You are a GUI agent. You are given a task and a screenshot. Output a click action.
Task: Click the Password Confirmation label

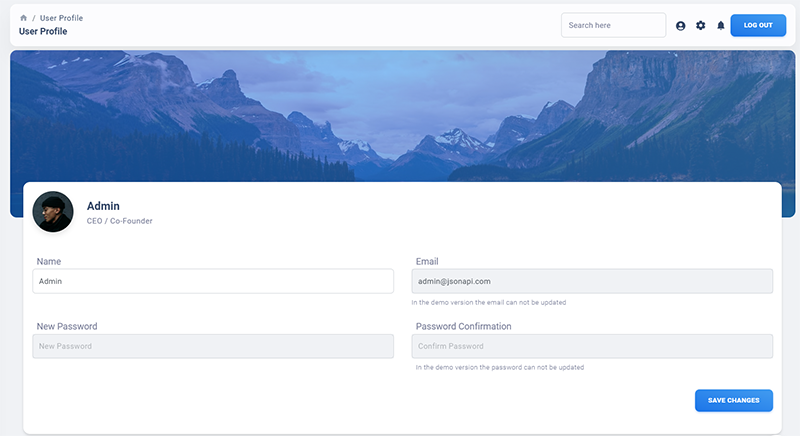coord(463,326)
